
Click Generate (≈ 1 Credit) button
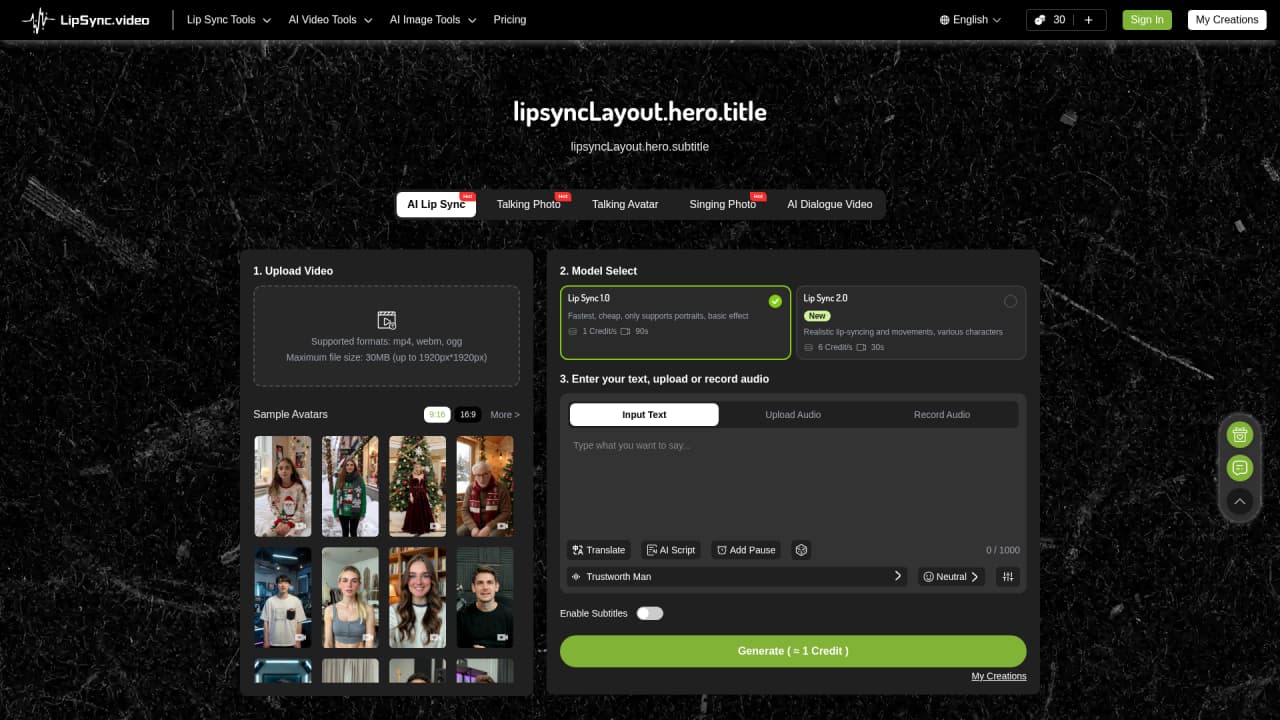[793, 651]
